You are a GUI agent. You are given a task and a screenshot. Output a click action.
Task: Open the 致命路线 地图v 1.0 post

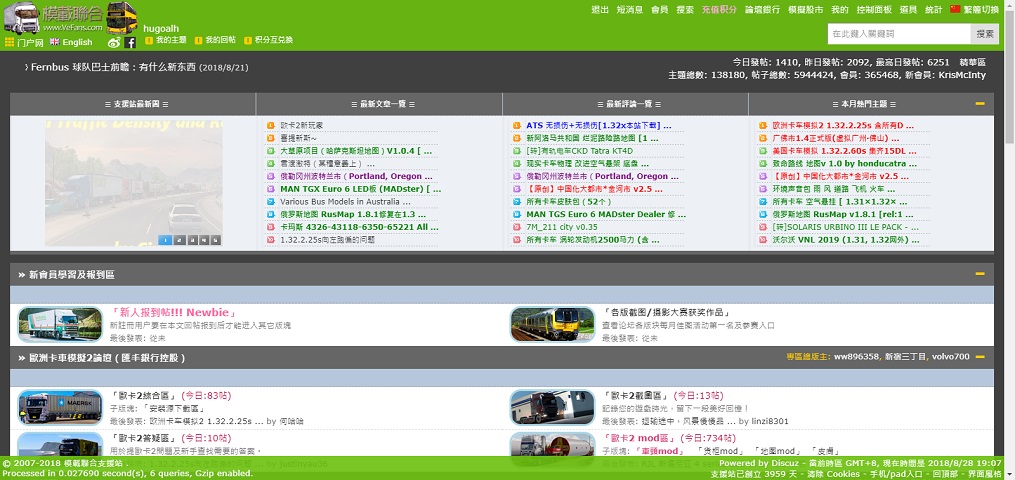coord(845,164)
